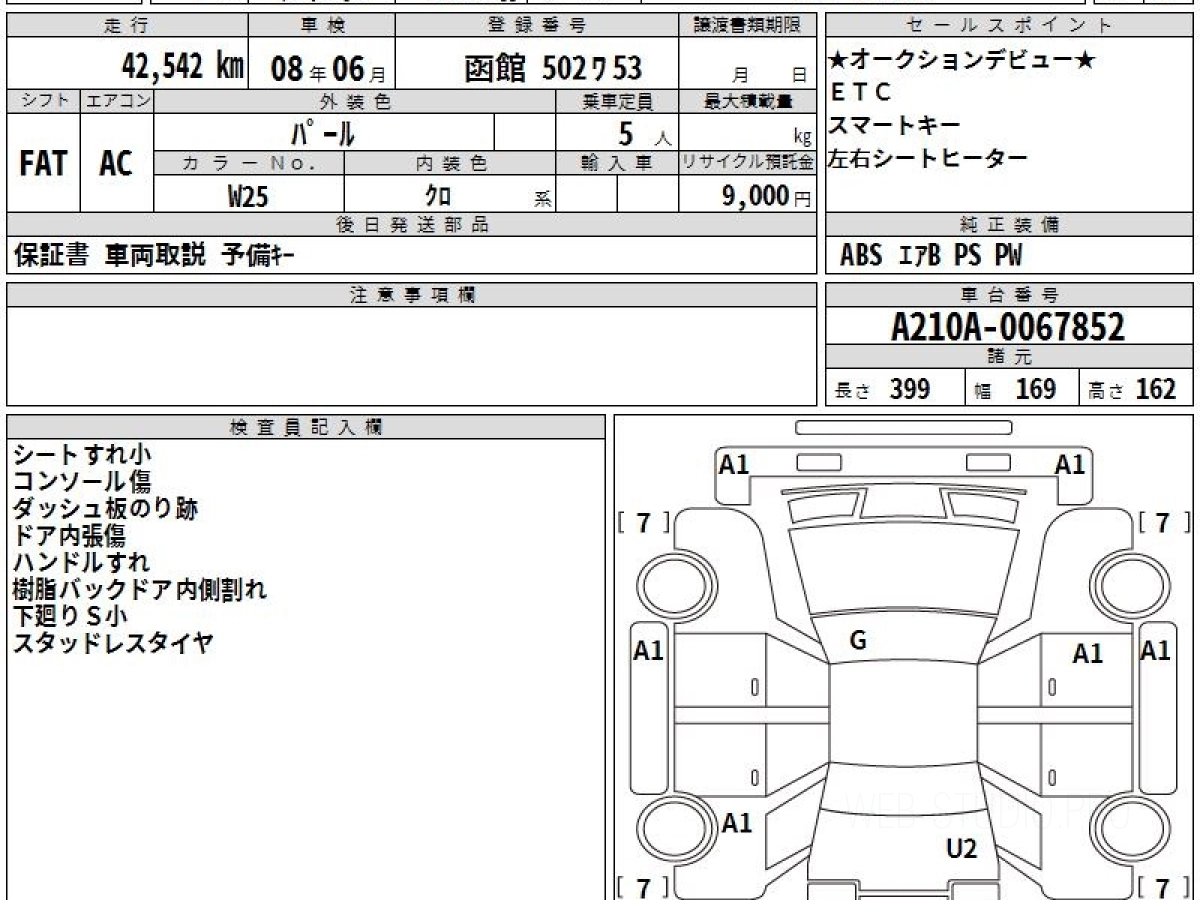Click the chassis number A210A-0067852
Screen dimensions: 1200x900
(x=1008, y=326)
